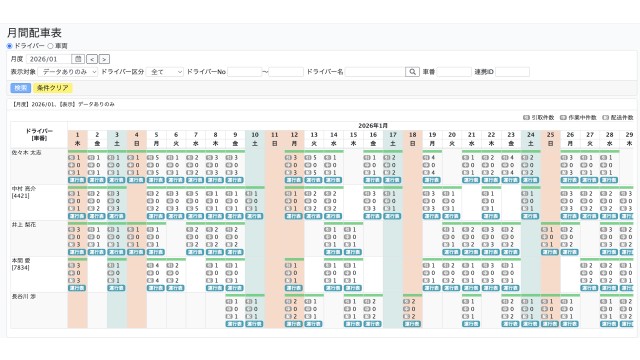Open the 表示対象 dropdown showing データありのみ

pos(68,72)
